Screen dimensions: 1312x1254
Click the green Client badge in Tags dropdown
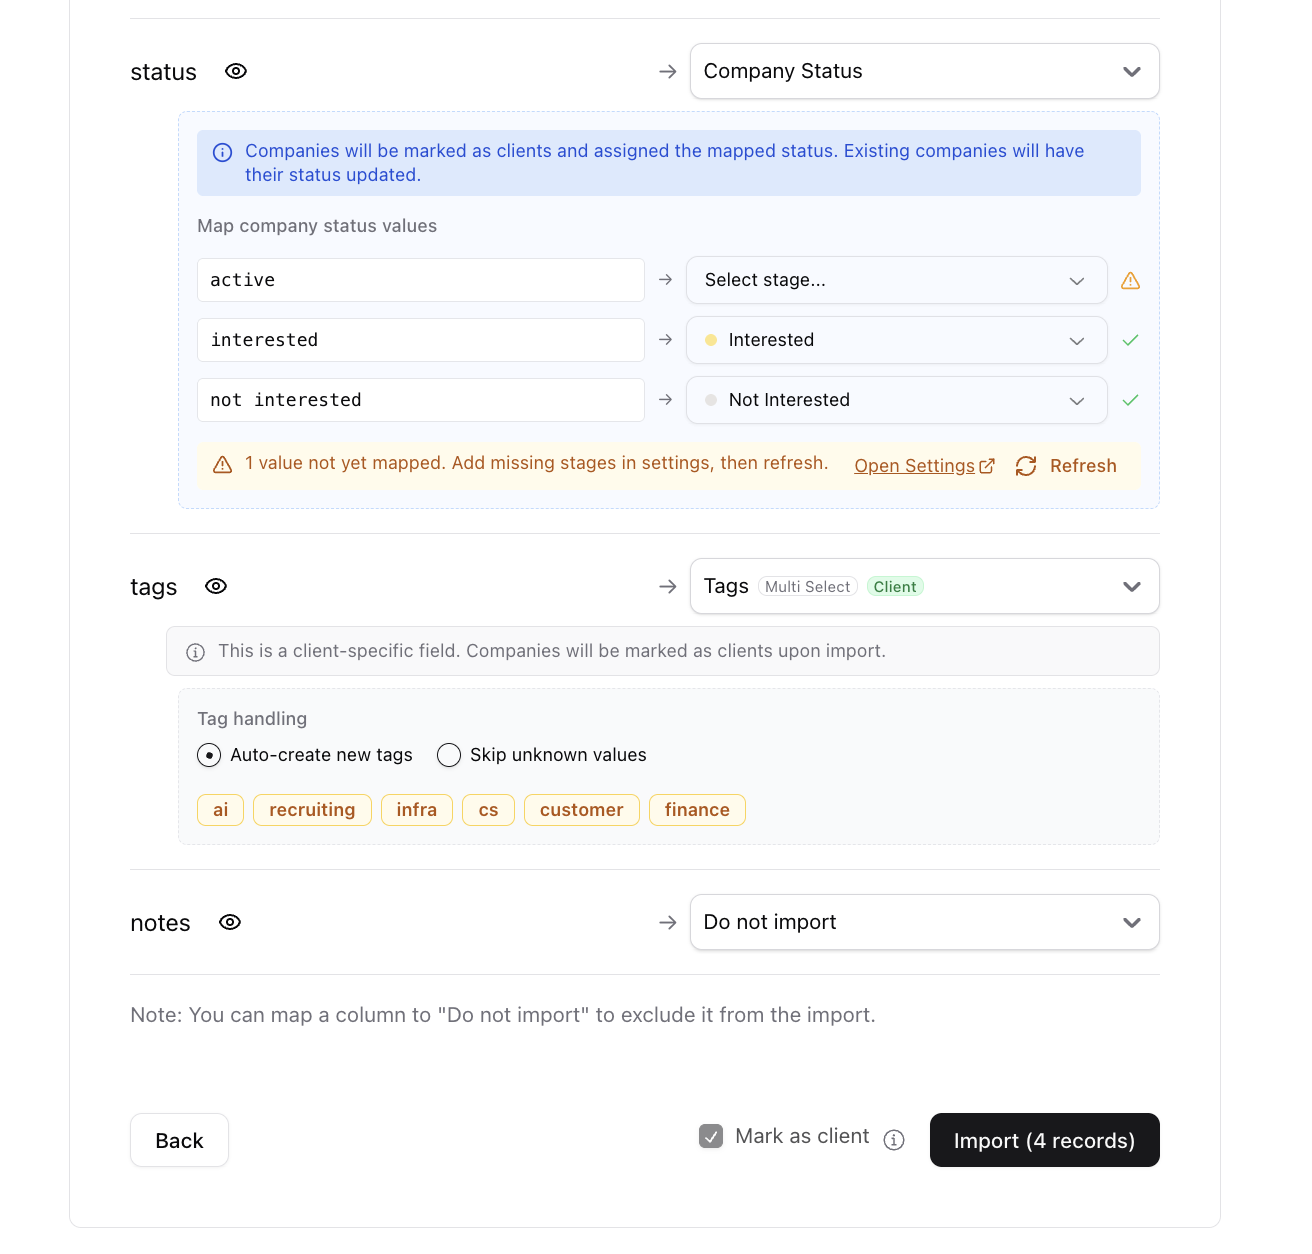tap(895, 587)
